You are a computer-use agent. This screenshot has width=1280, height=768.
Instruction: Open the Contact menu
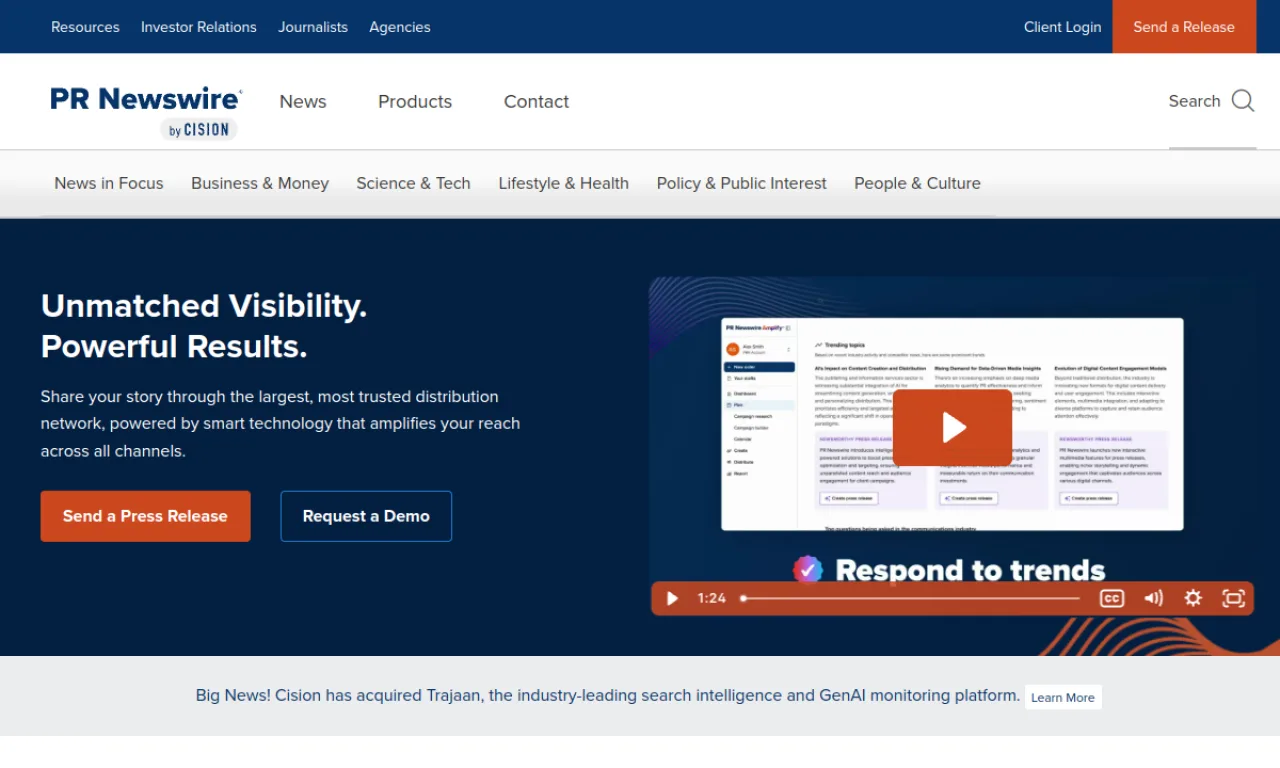(536, 101)
